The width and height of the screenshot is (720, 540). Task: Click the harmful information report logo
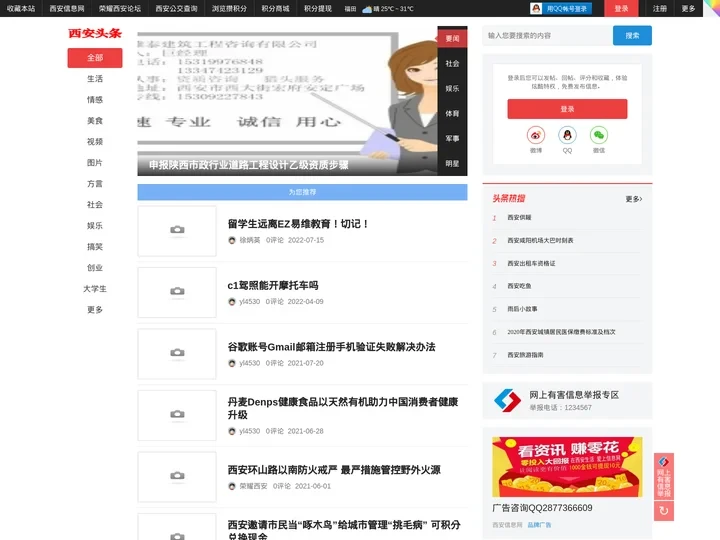[x=507, y=400]
